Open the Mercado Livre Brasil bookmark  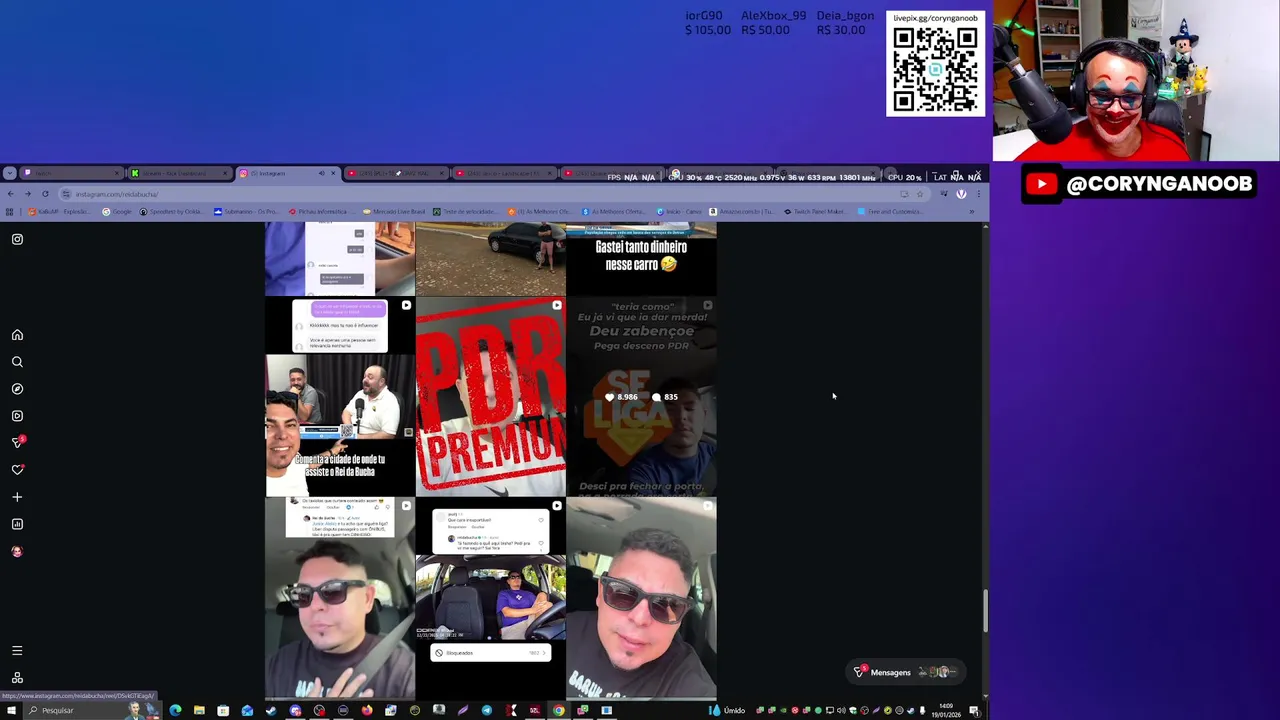[x=394, y=212]
